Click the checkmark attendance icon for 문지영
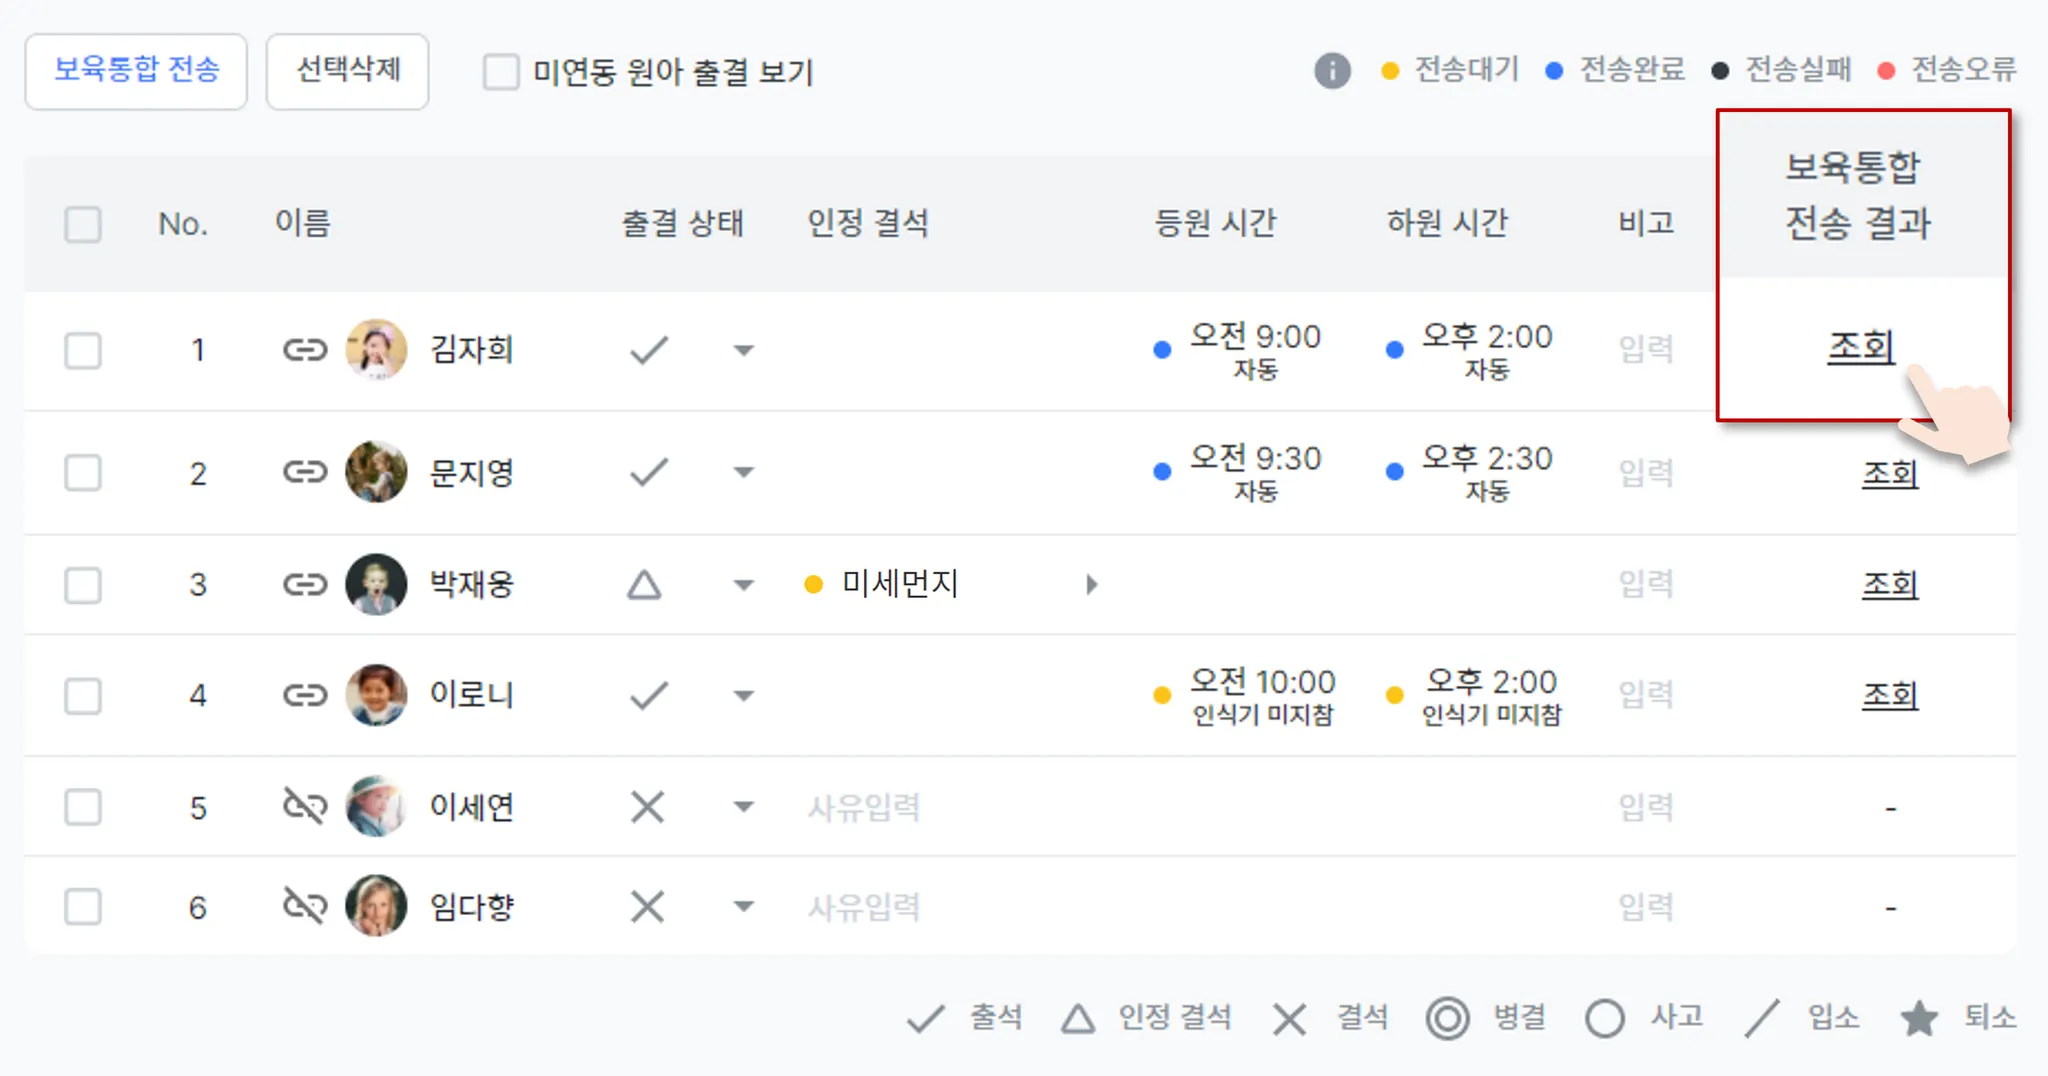 pos(649,472)
